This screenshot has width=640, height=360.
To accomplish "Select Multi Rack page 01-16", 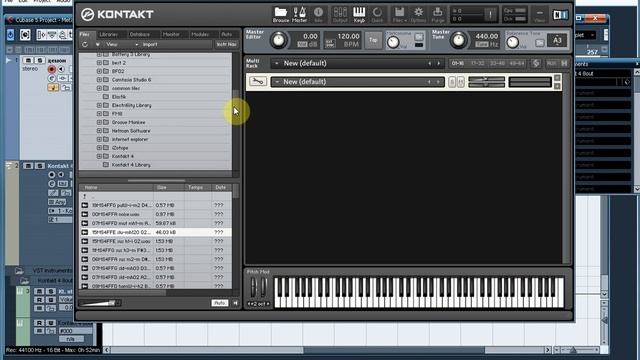I will 458,63.
